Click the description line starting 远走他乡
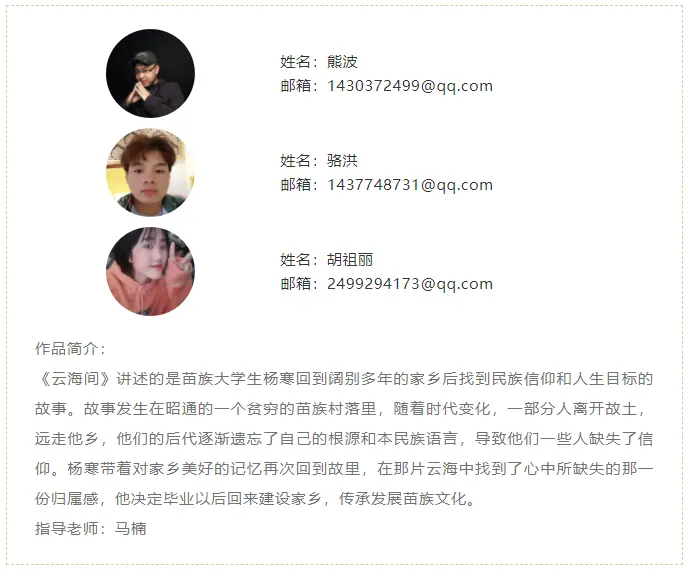The height and width of the screenshot is (574, 690). point(344,439)
